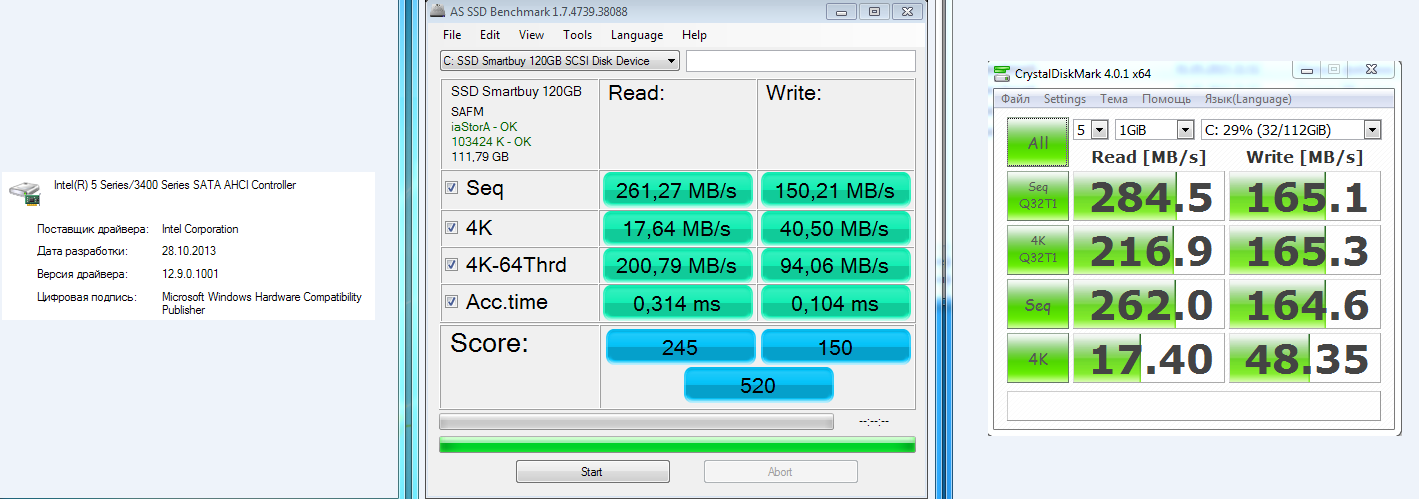Click CrystalDiskMark write value 48.35

(x=1304, y=359)
